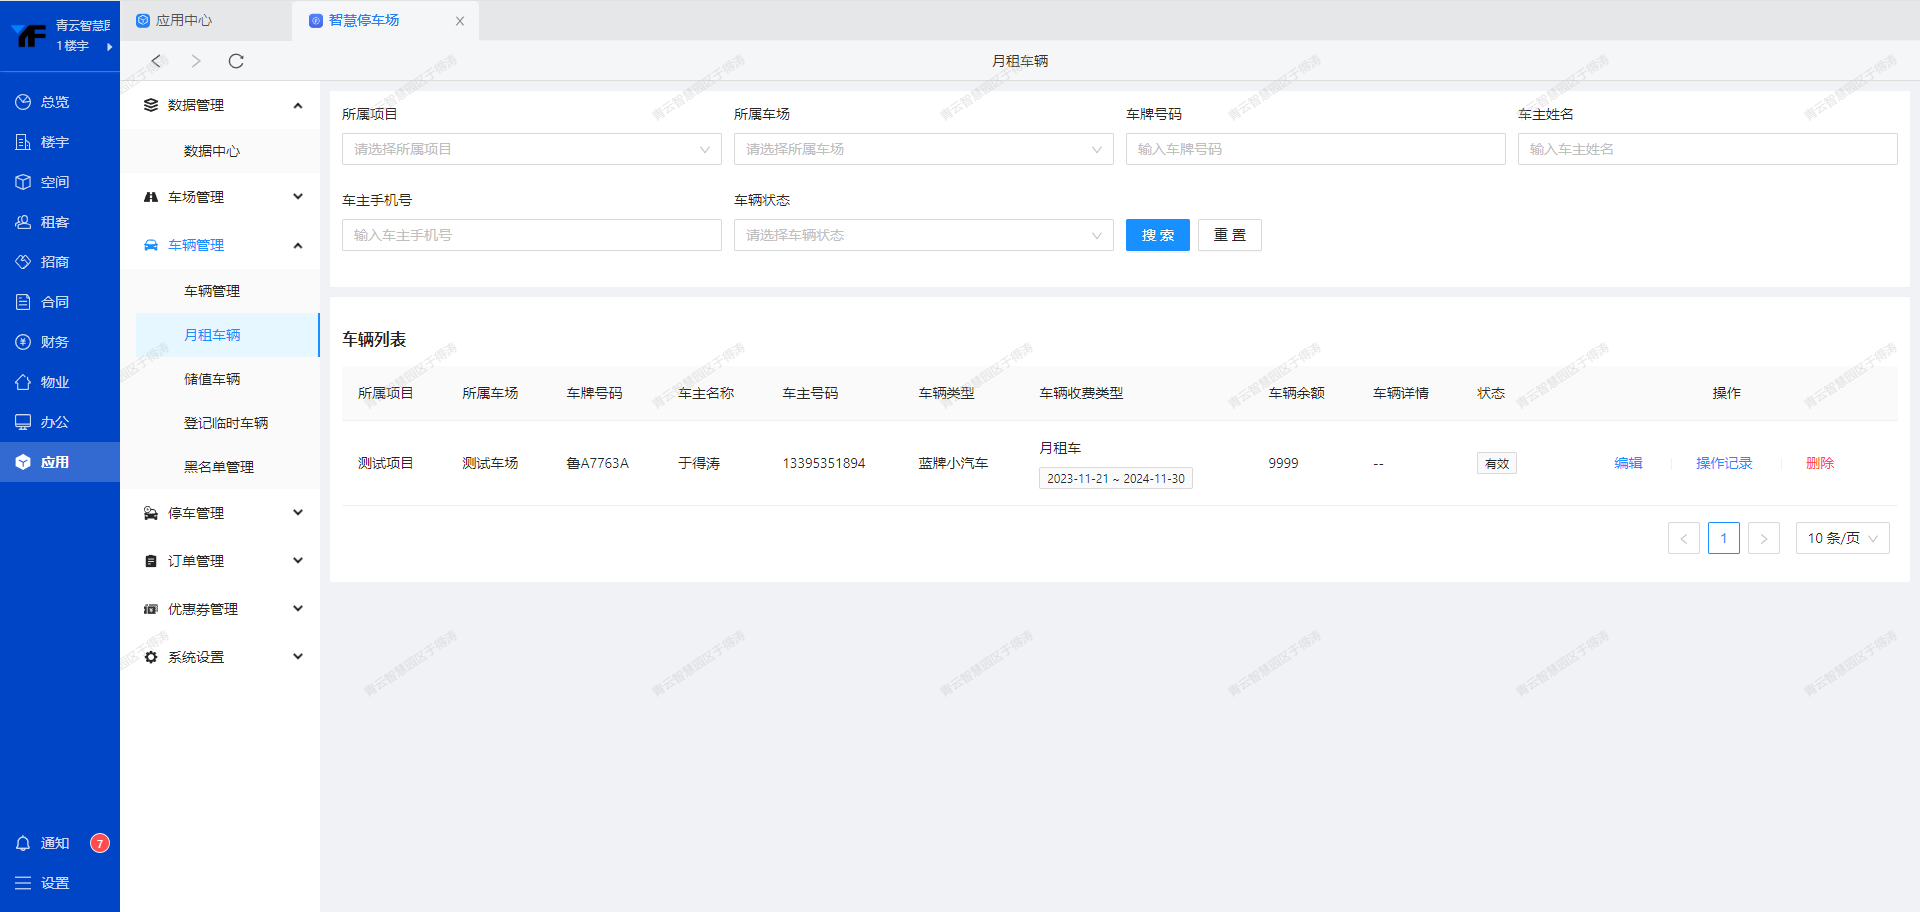Open the notification bell in sidebar
The height and width of the screenshot is (912, 1920).
pyautogui.click(x=23, y=843)
